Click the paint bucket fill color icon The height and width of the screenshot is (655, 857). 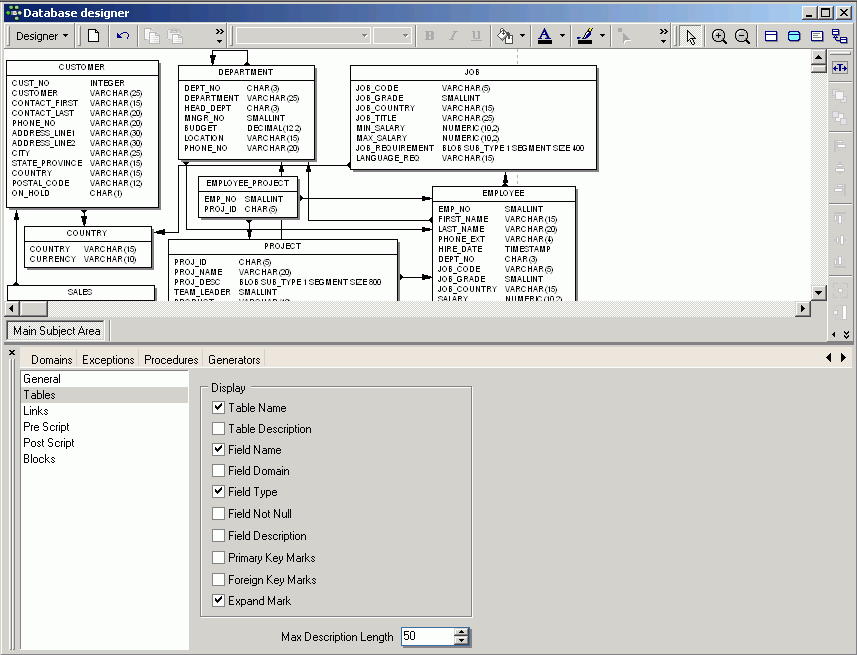[x=505, y=36]
